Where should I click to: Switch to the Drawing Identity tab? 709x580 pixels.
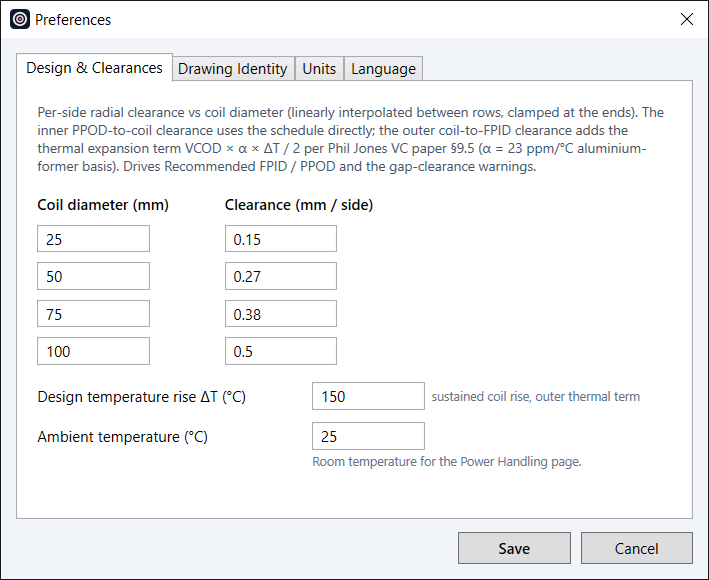[232, 69]
